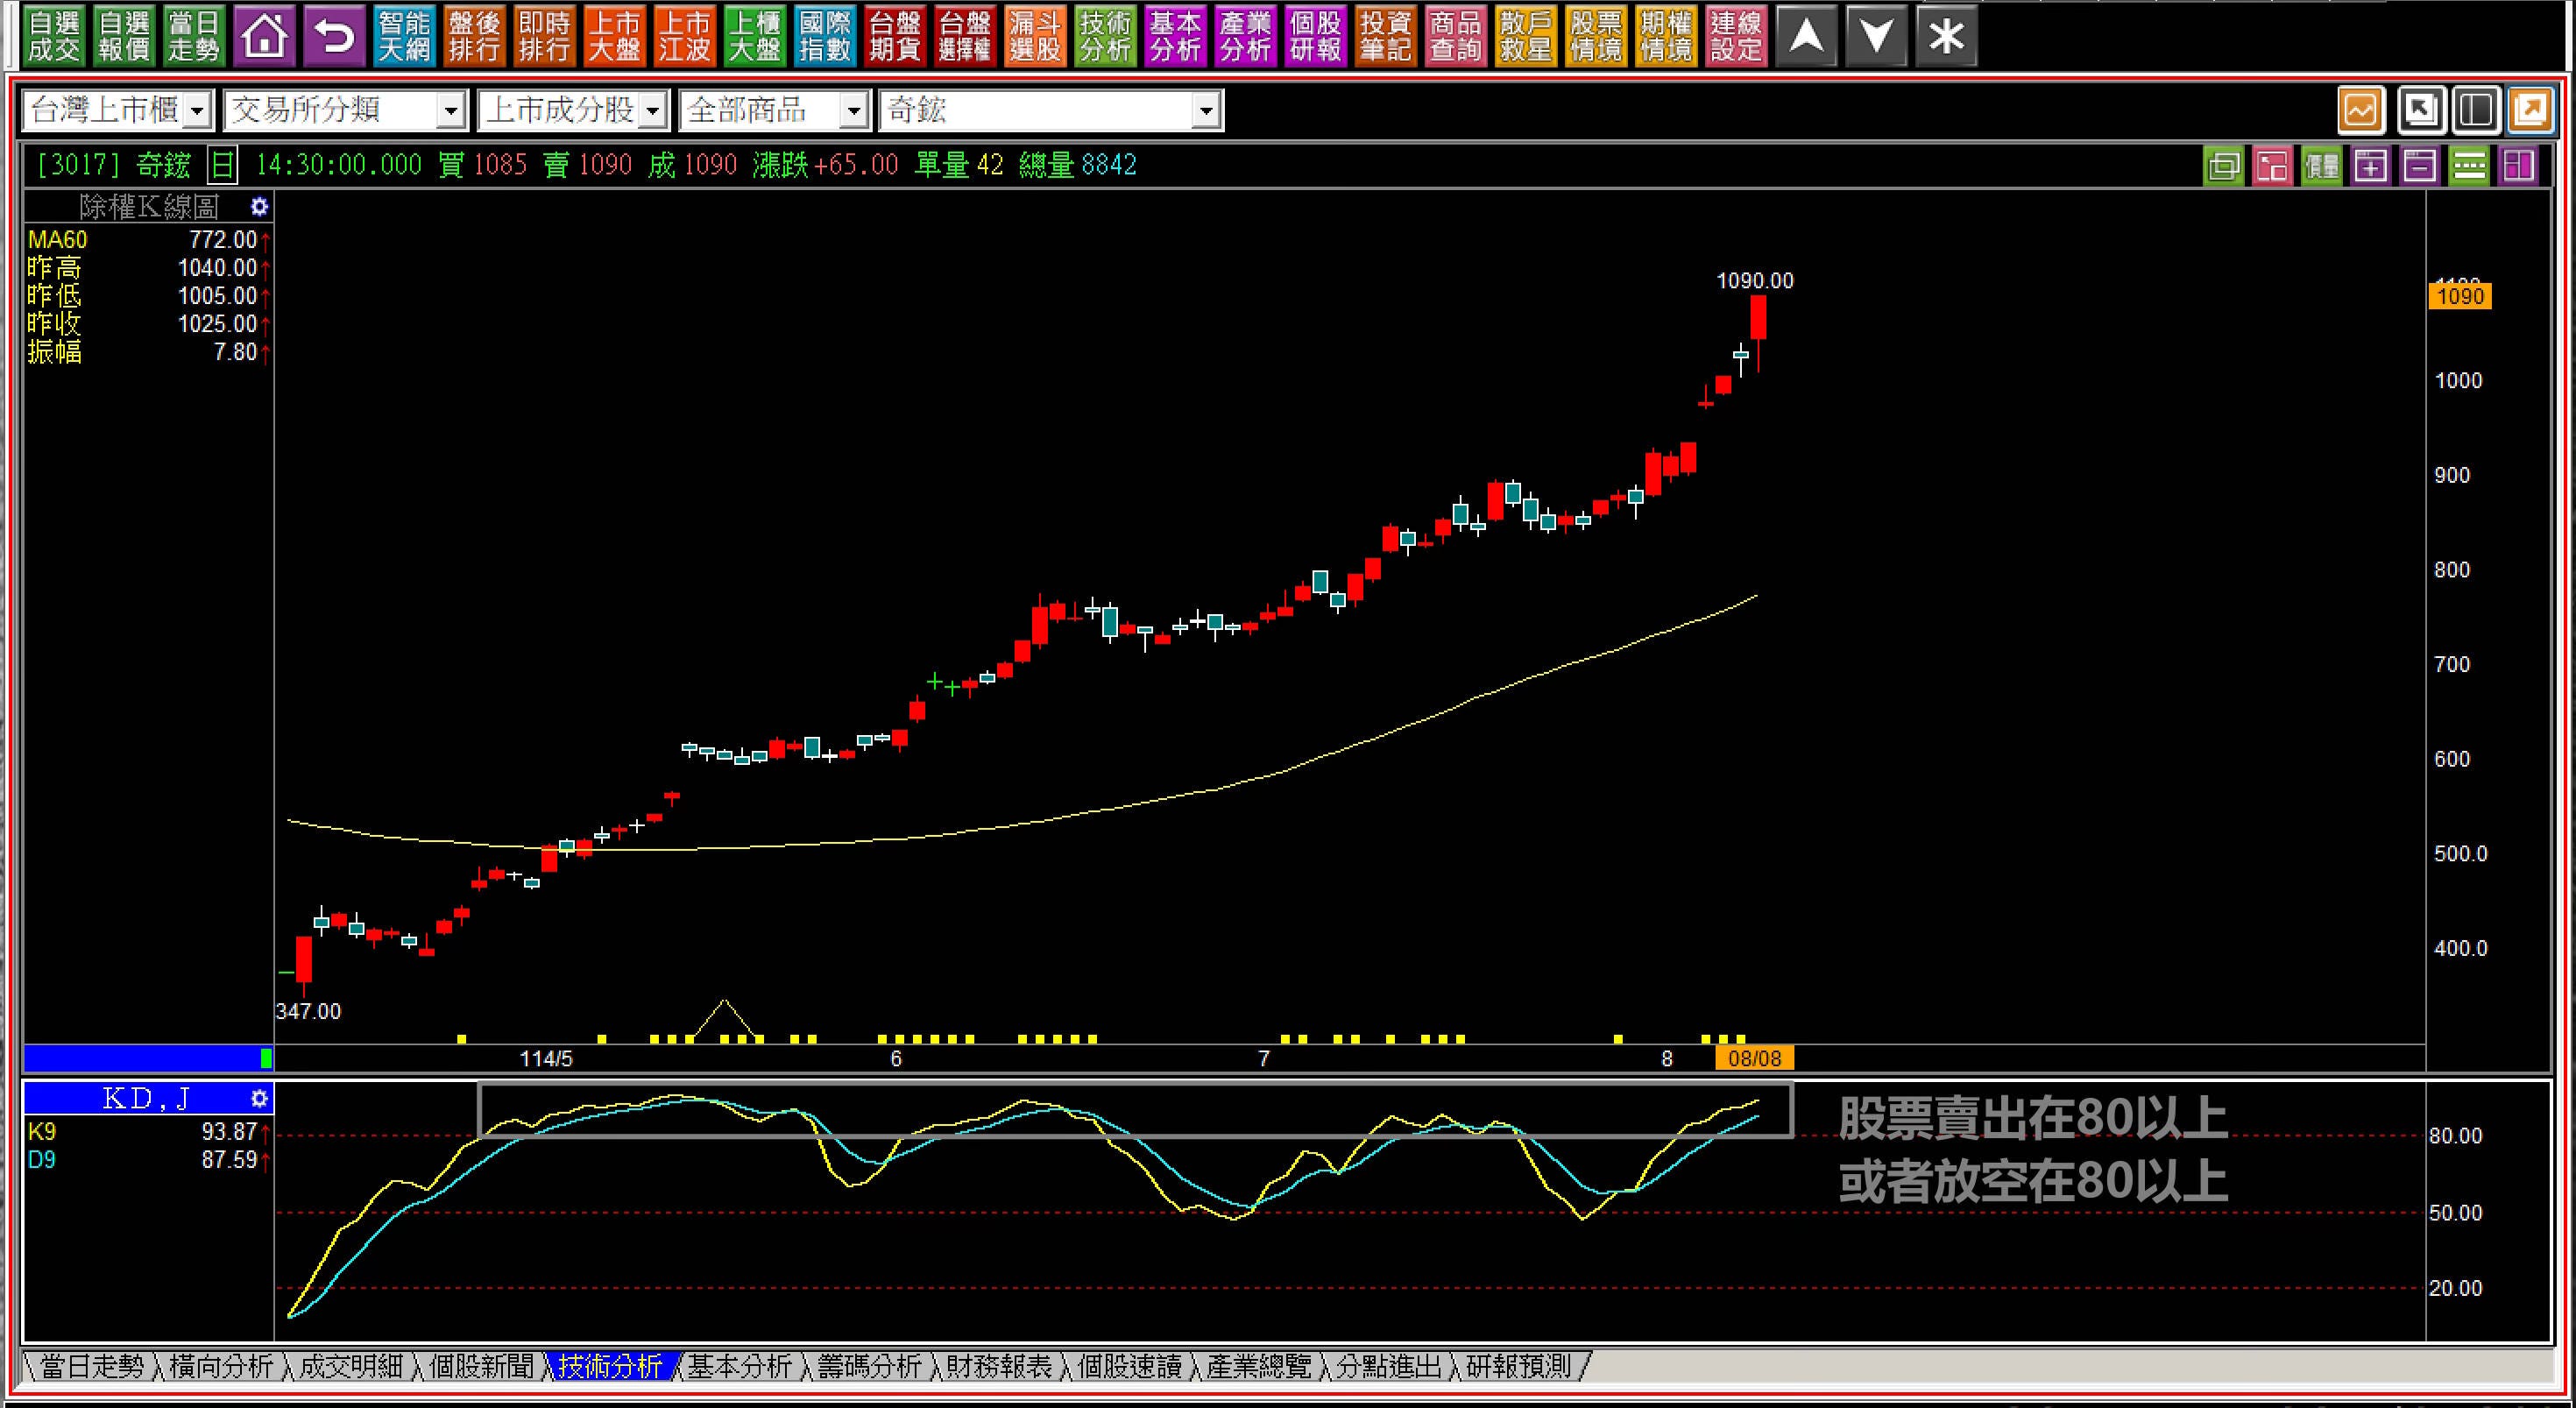Image resolution: width=2576 pixels, height=1408 pixels.
Task: Click the split-panel layout icon
Action: (x=2476, y=110)
